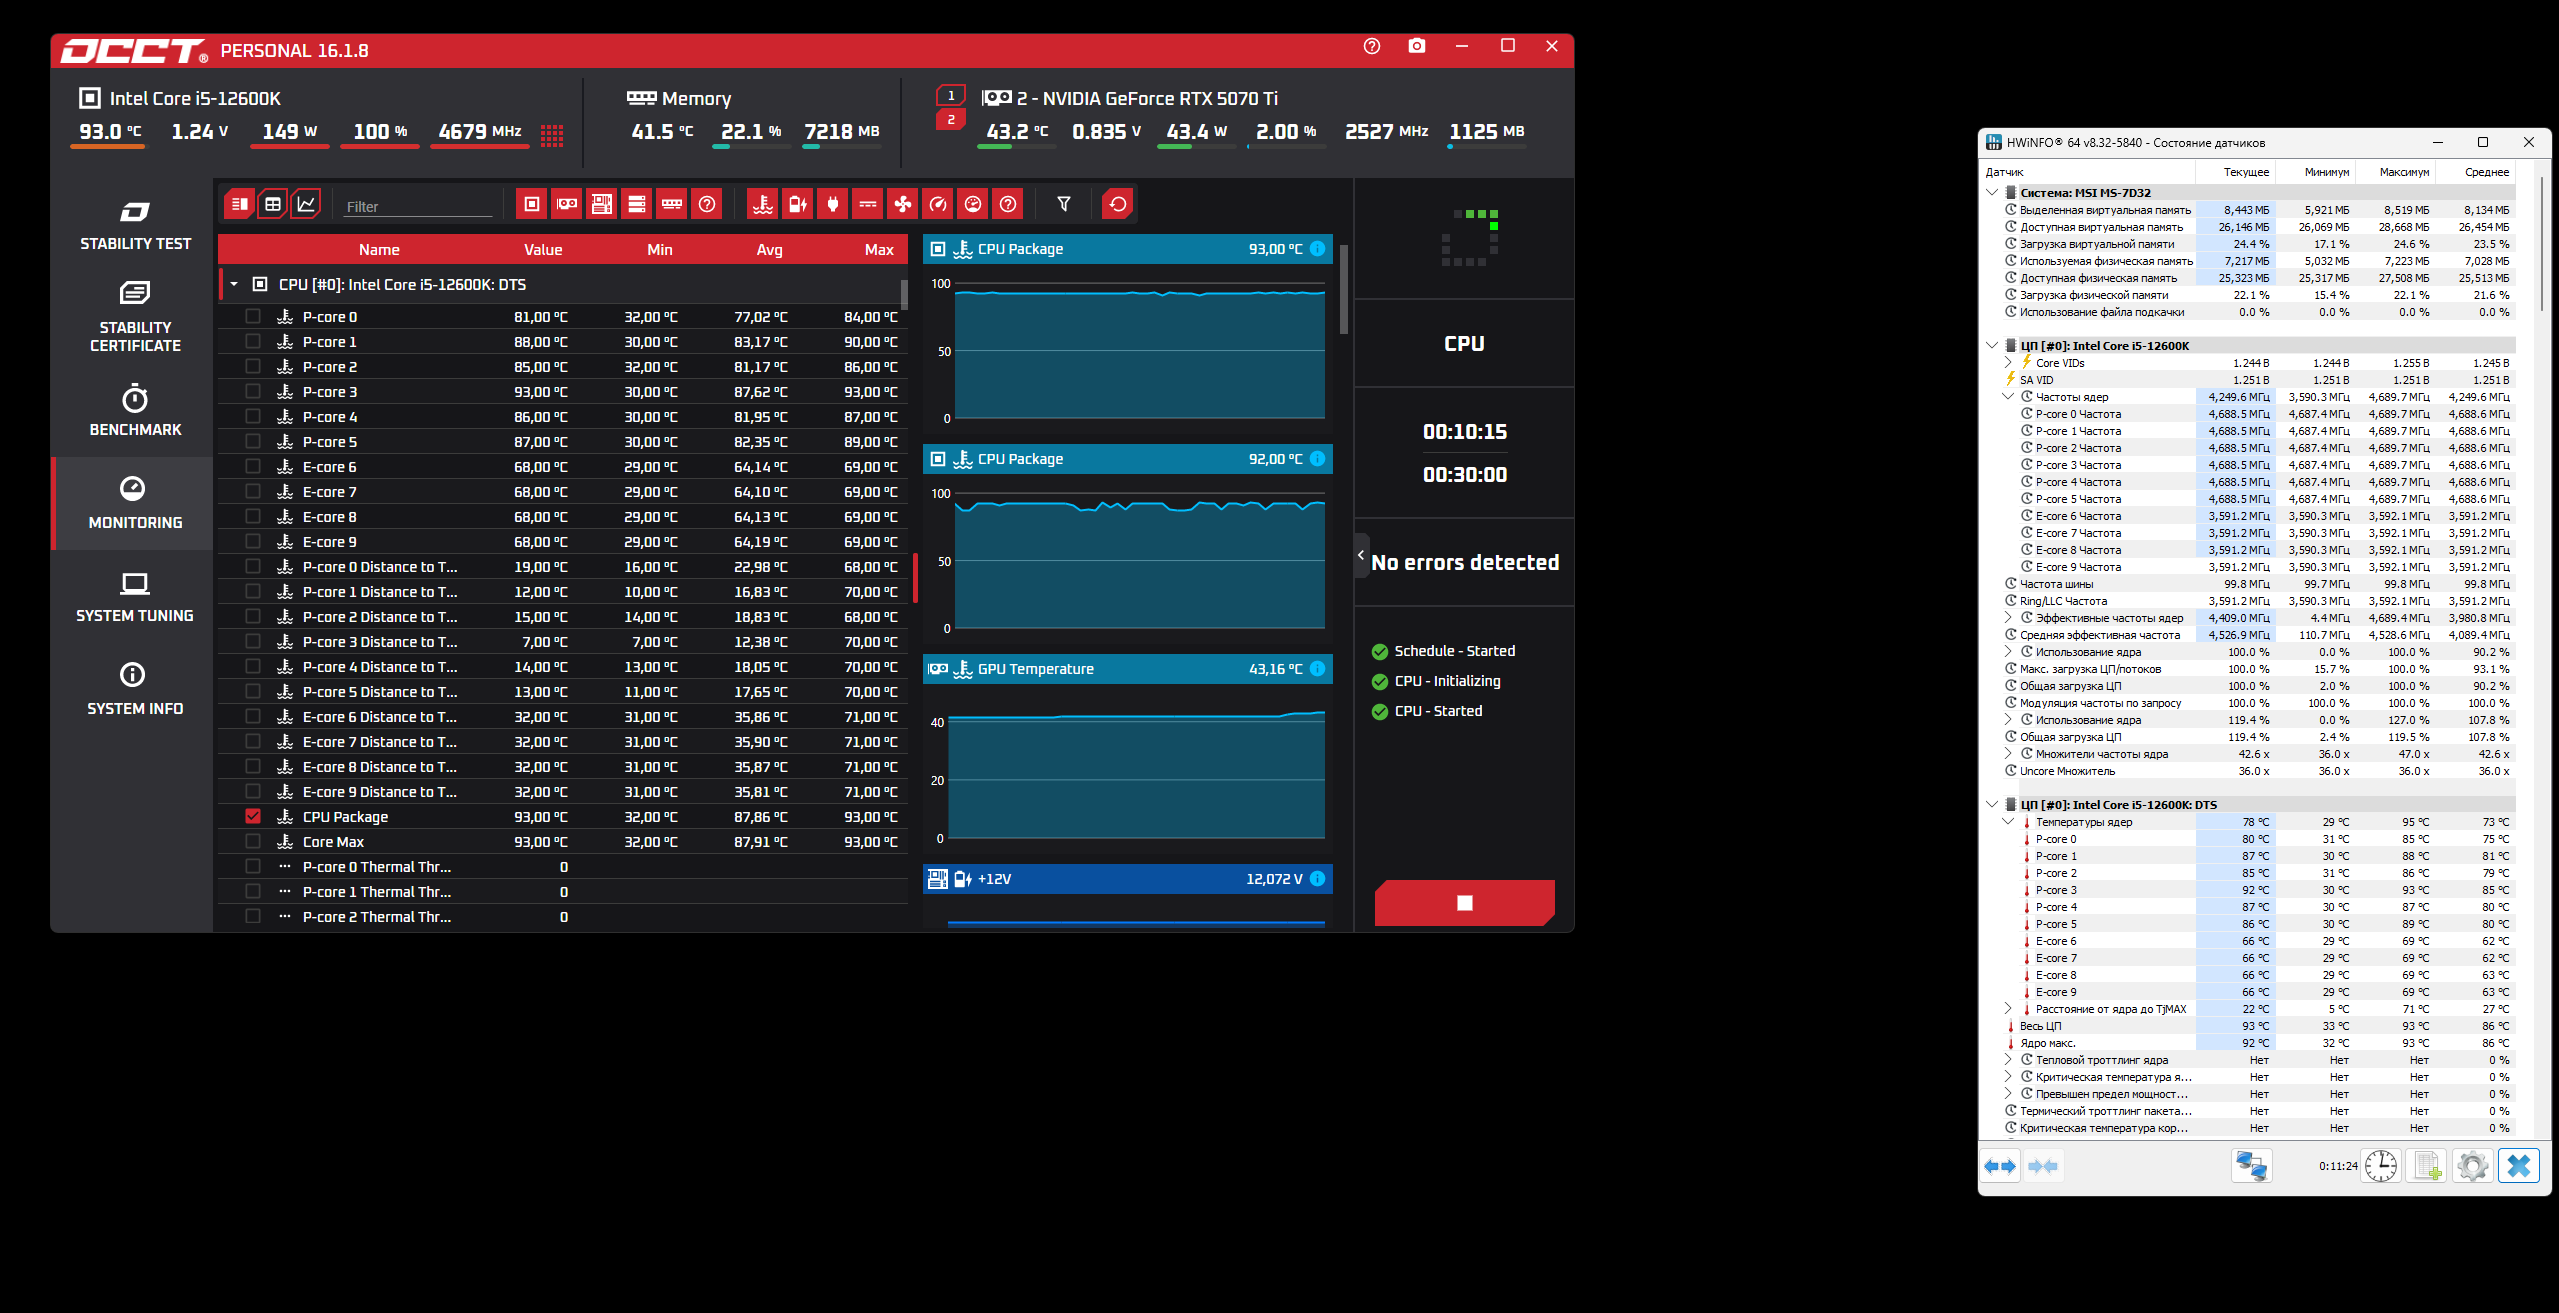
Task: Click the sensor Filter text field
Action: [417, 207]
